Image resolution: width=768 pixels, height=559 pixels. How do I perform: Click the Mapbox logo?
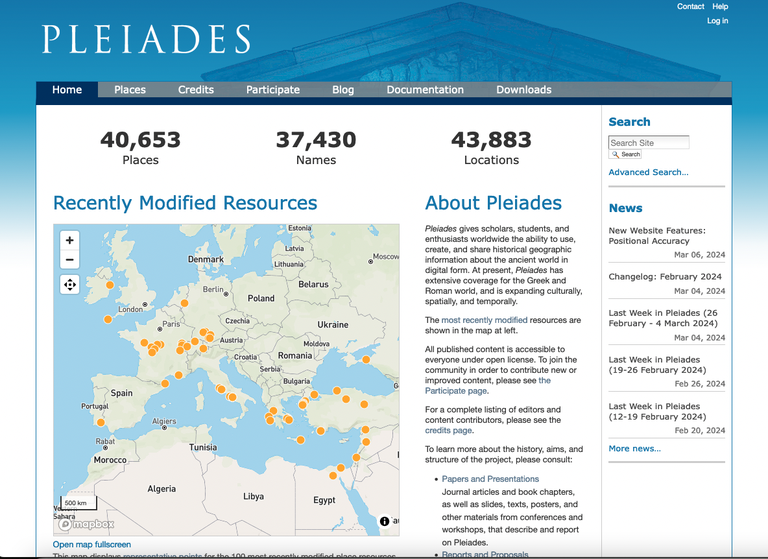tap(86, 523)
